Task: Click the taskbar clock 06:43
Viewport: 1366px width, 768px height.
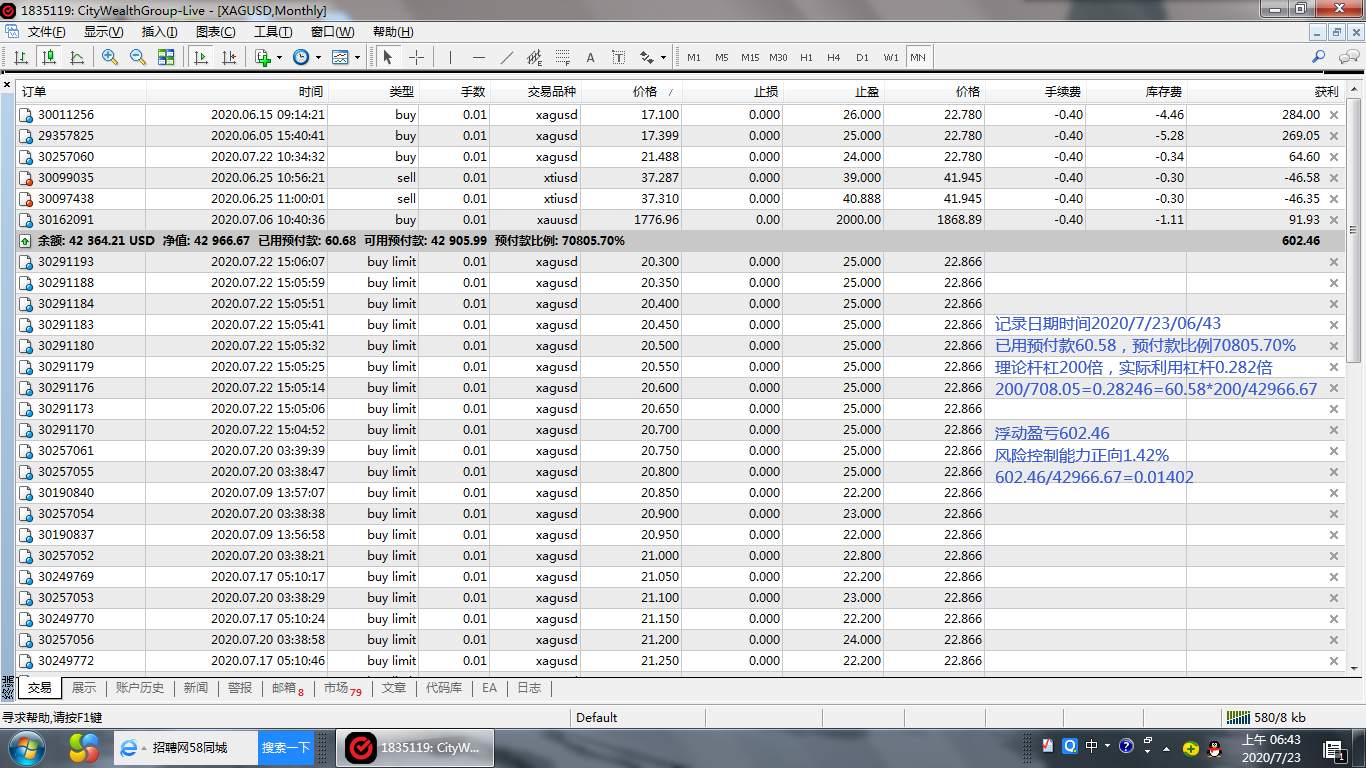Action: pyautogui.click(x=1271, y=748)
